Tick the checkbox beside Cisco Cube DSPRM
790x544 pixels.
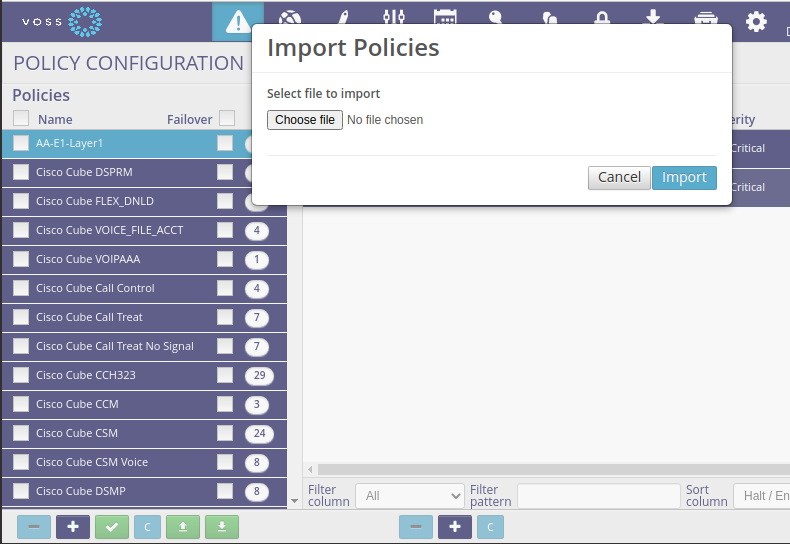click(21, 172)
